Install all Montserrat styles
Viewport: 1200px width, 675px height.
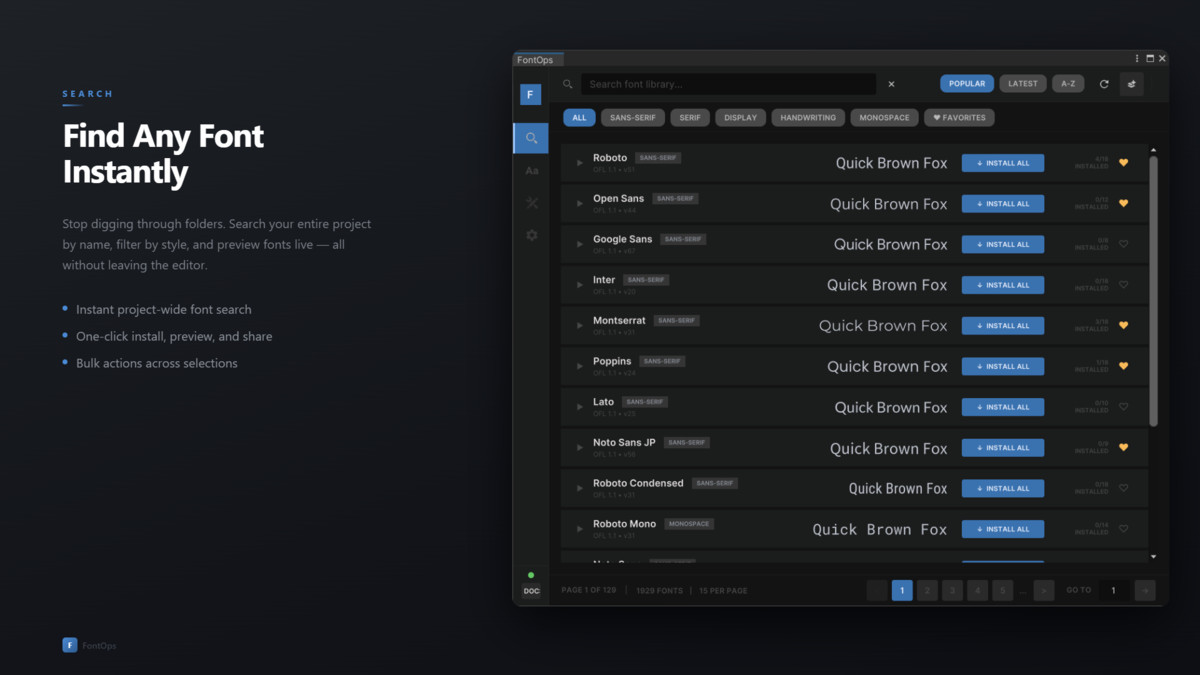1003,326
